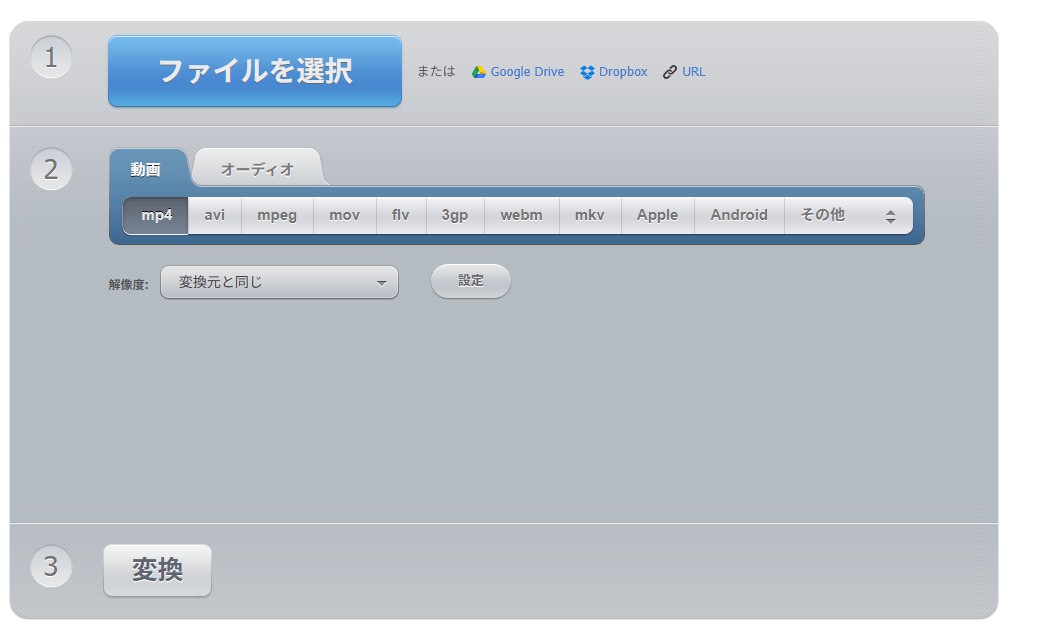Select the mkv format
The image size is (1058, 641).
590,215
